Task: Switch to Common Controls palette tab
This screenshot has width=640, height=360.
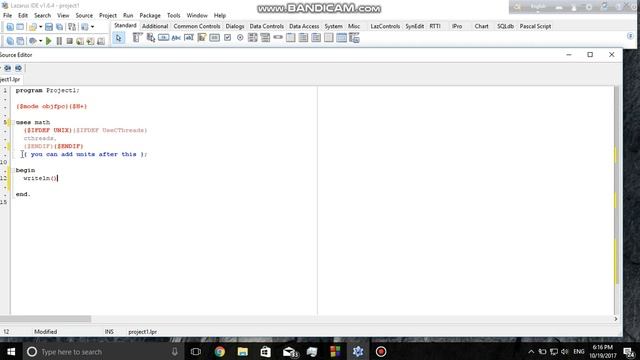Action: click(197, 26)
